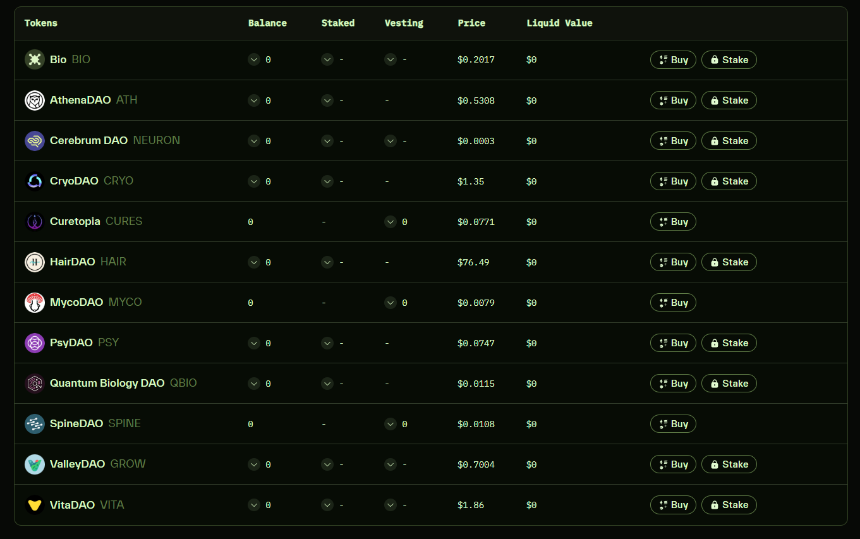Click the CryoDAO token logo
The width and height of the screenshot is (860, 539).
click(34, 181)
